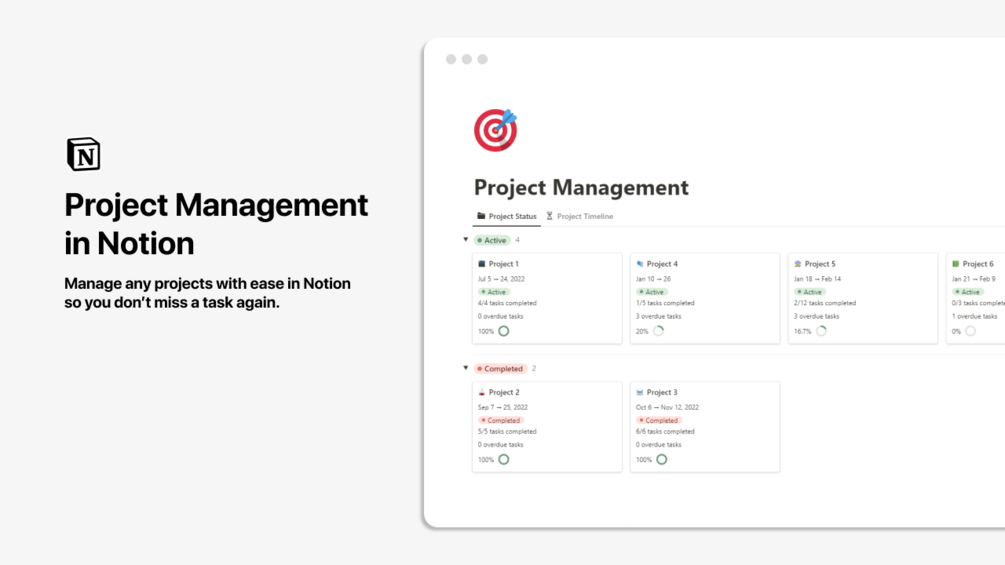This screenshot has height=565, width=1005.
Task: Click Project 5's 16.7% progress ring
Action: tap(821, 331)
